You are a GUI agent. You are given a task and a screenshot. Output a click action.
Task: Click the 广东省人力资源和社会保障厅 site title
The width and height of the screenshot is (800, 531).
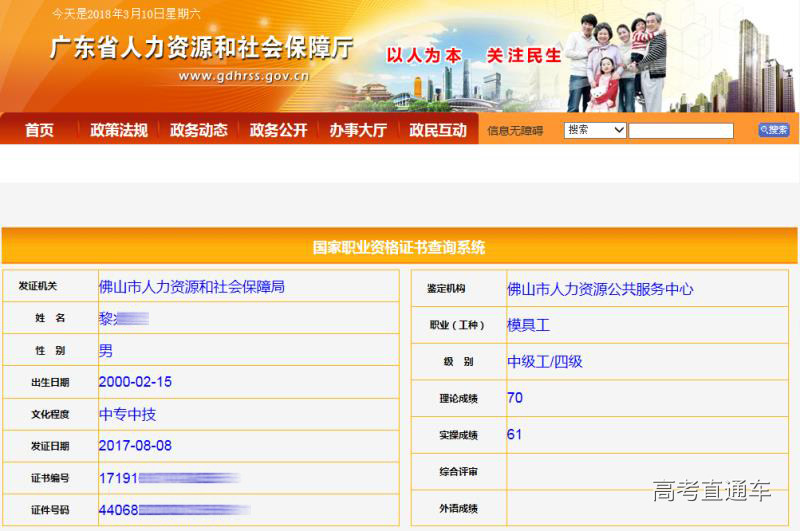click(202, 47)
